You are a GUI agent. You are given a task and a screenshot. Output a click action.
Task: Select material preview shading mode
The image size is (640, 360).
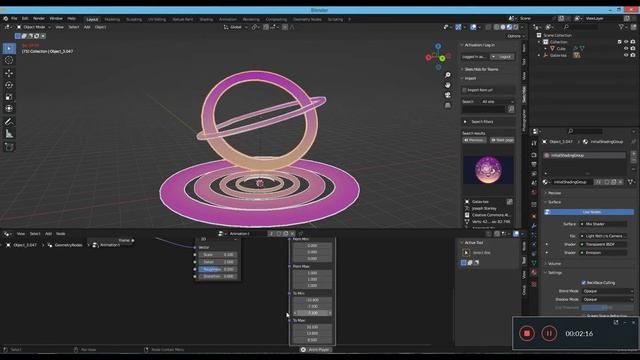(509, 27)
